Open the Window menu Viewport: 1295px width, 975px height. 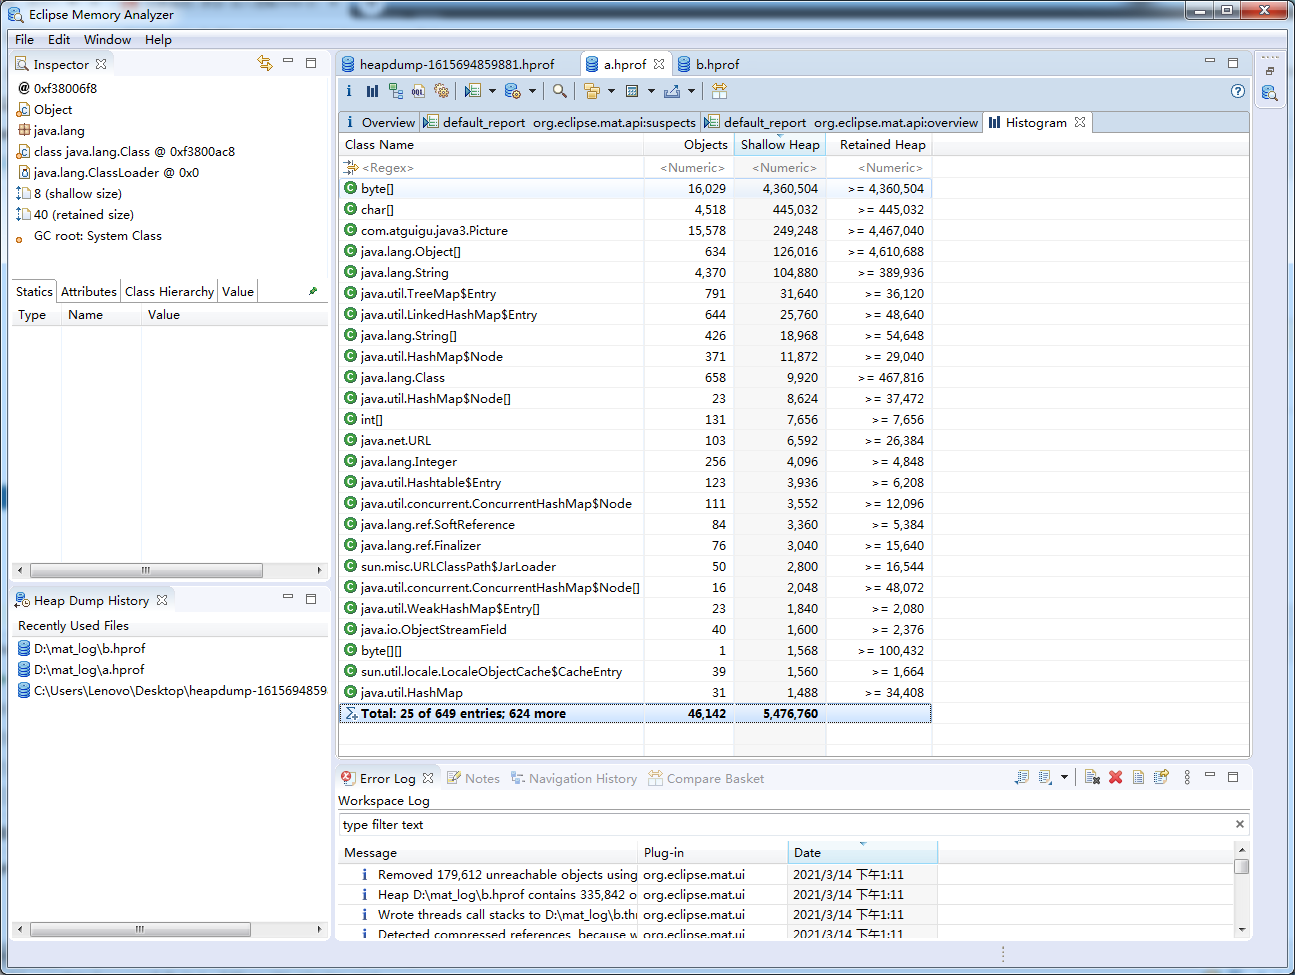tap(107, 40)
